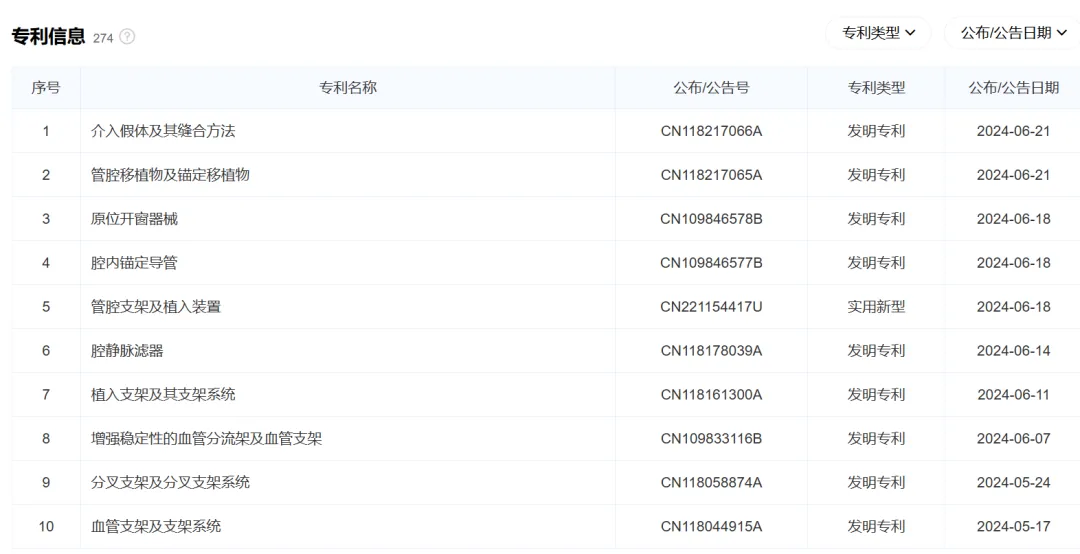
Task: Click the 实用新型 patent type cell
Action: (x=876, y=307)
